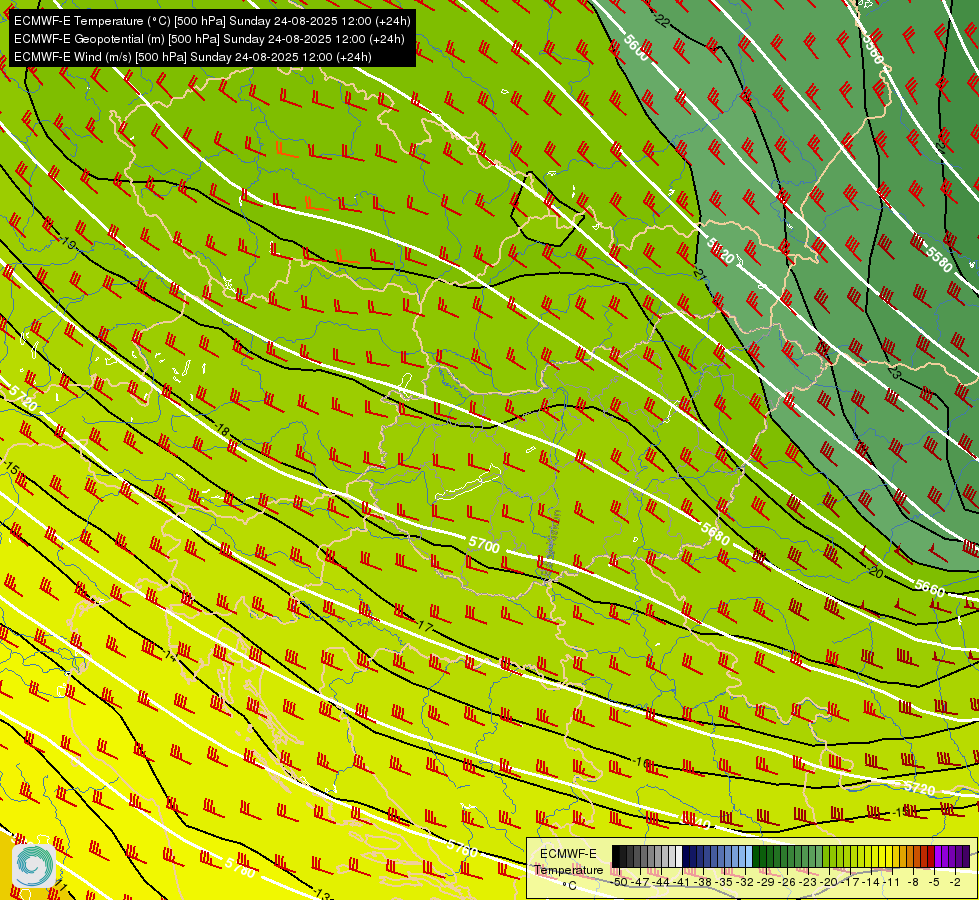Pick the black swatch above -50 in the colorbar

coord(616,856)
